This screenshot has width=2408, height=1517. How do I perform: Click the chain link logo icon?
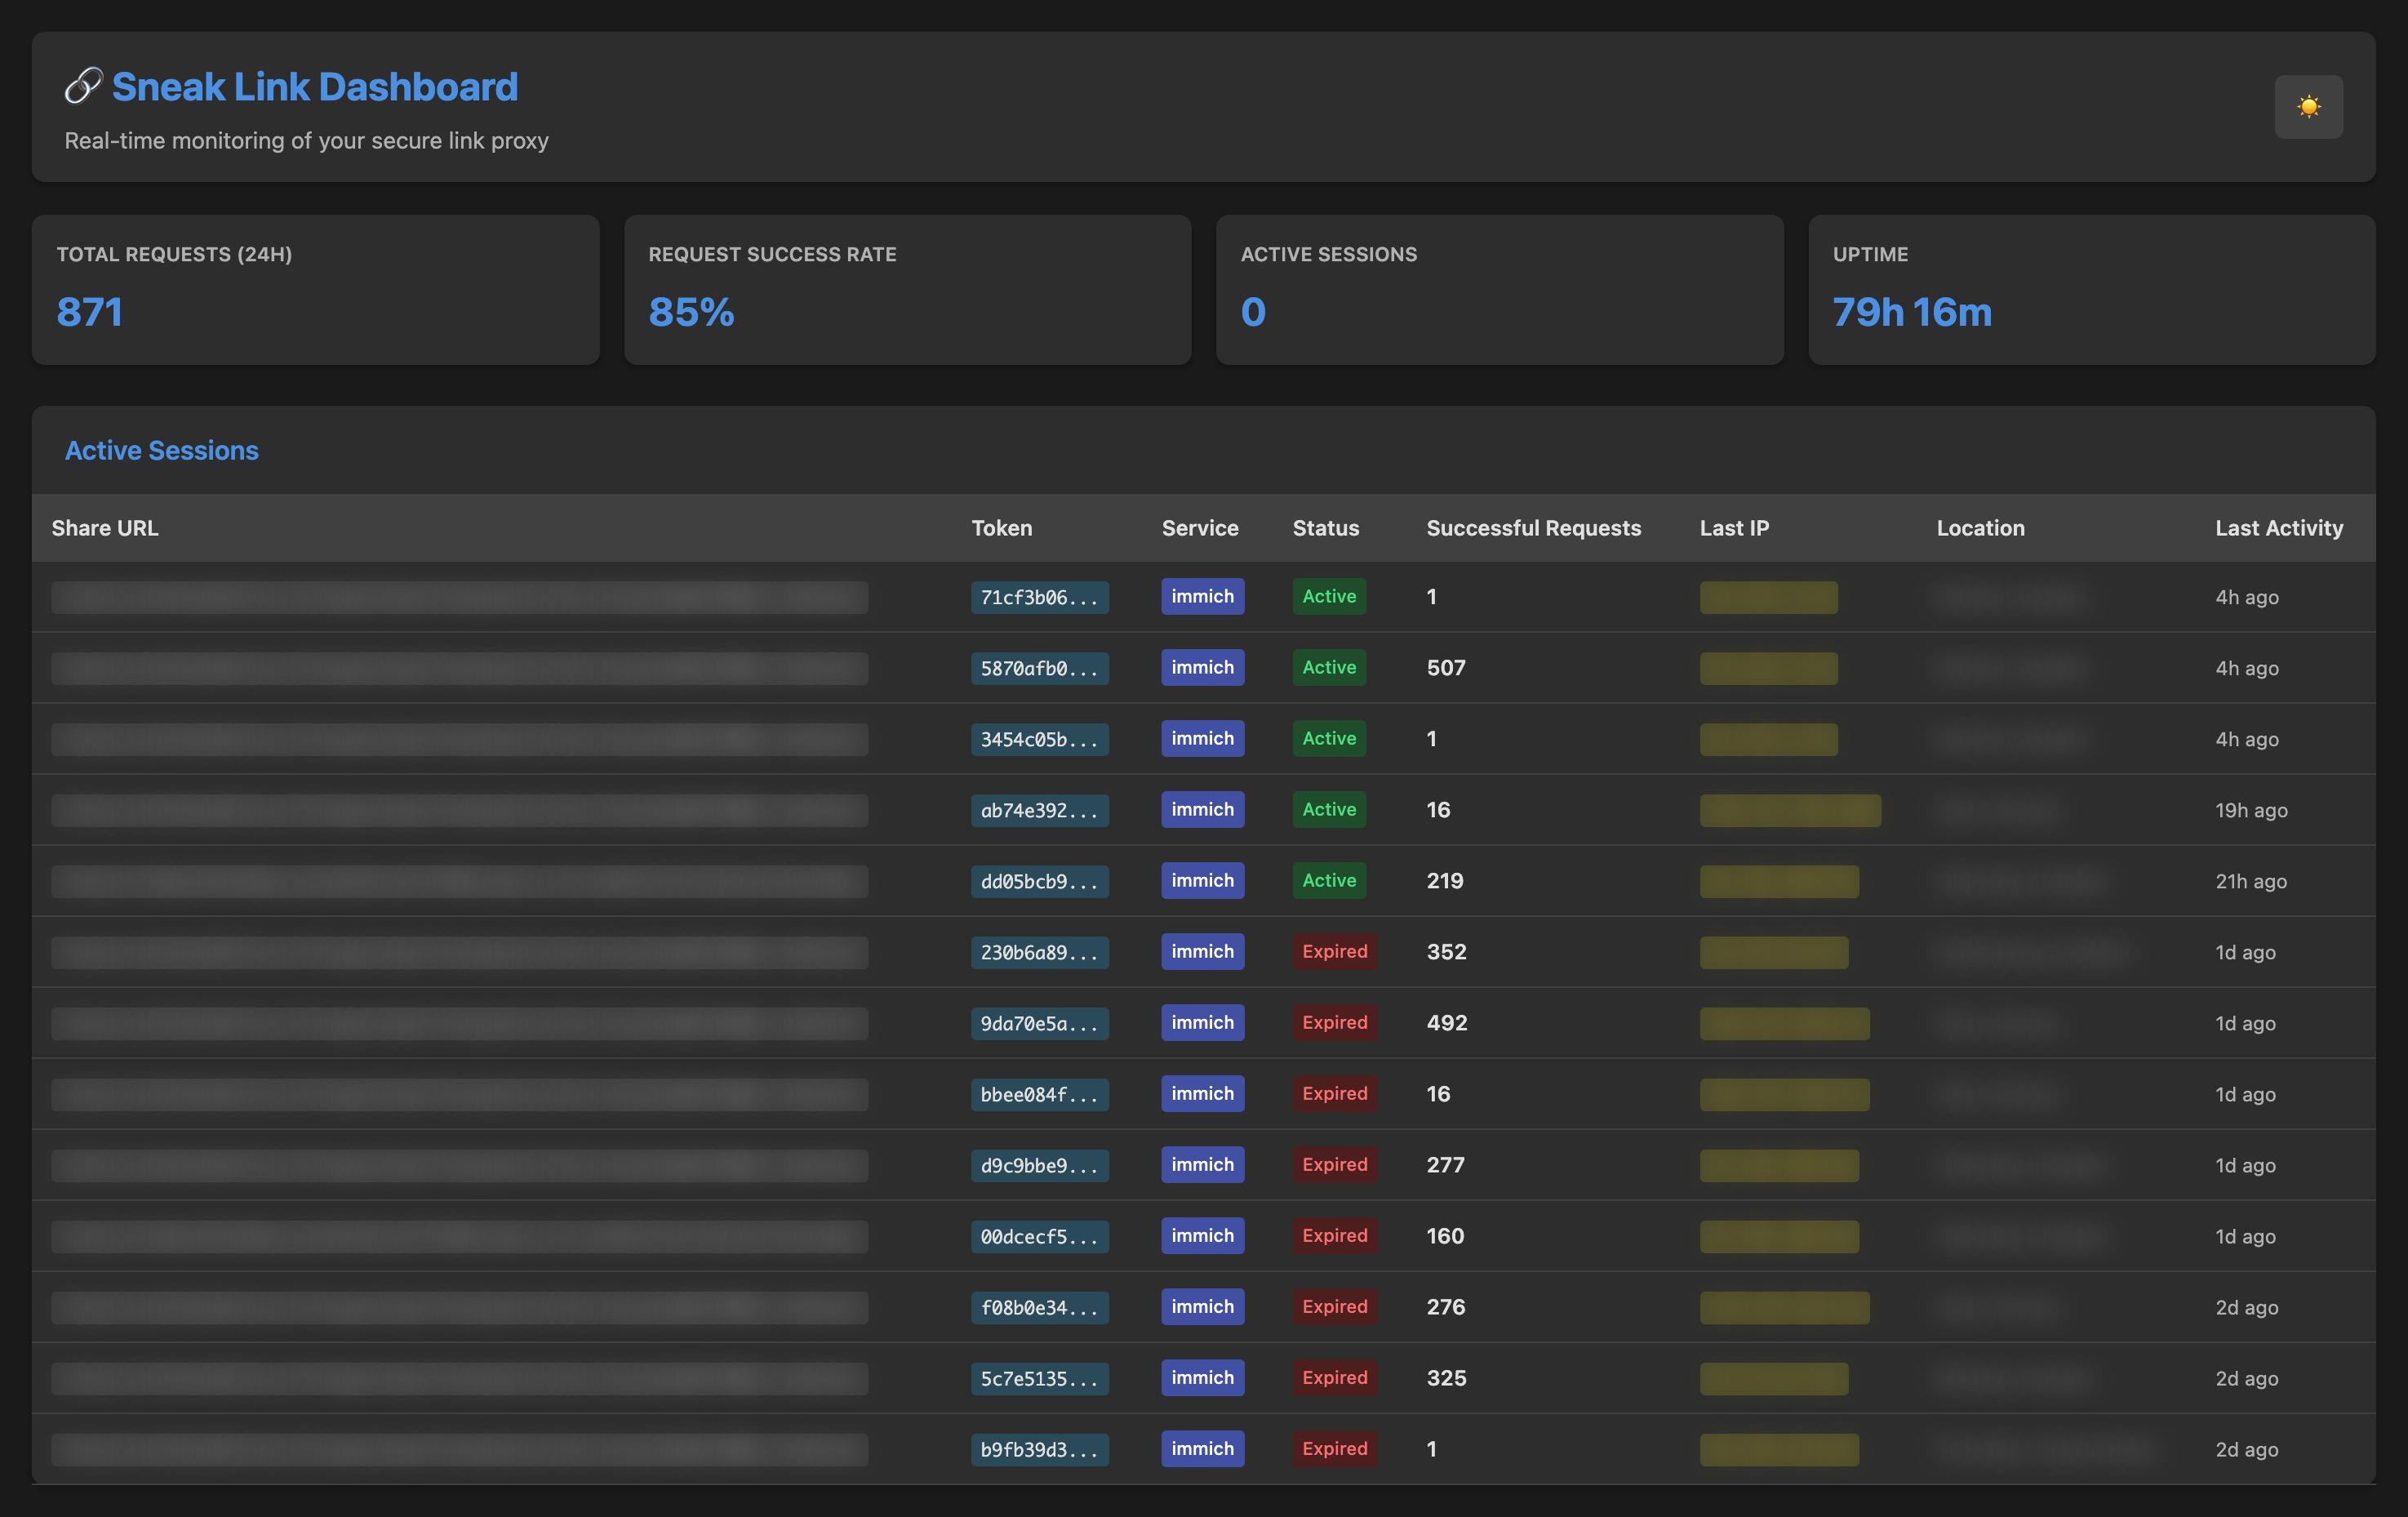(83, 86)
